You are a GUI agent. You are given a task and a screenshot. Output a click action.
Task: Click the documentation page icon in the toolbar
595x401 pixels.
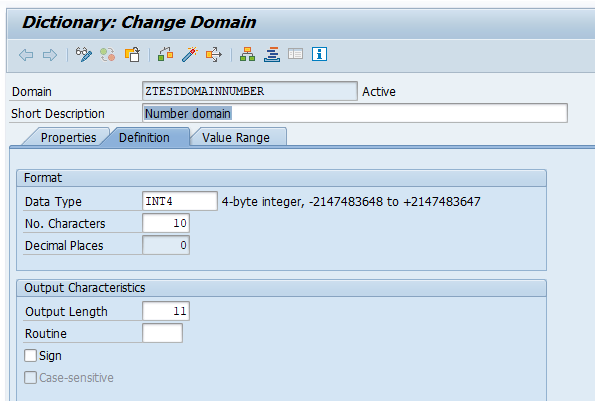click(x=295, y=54)
